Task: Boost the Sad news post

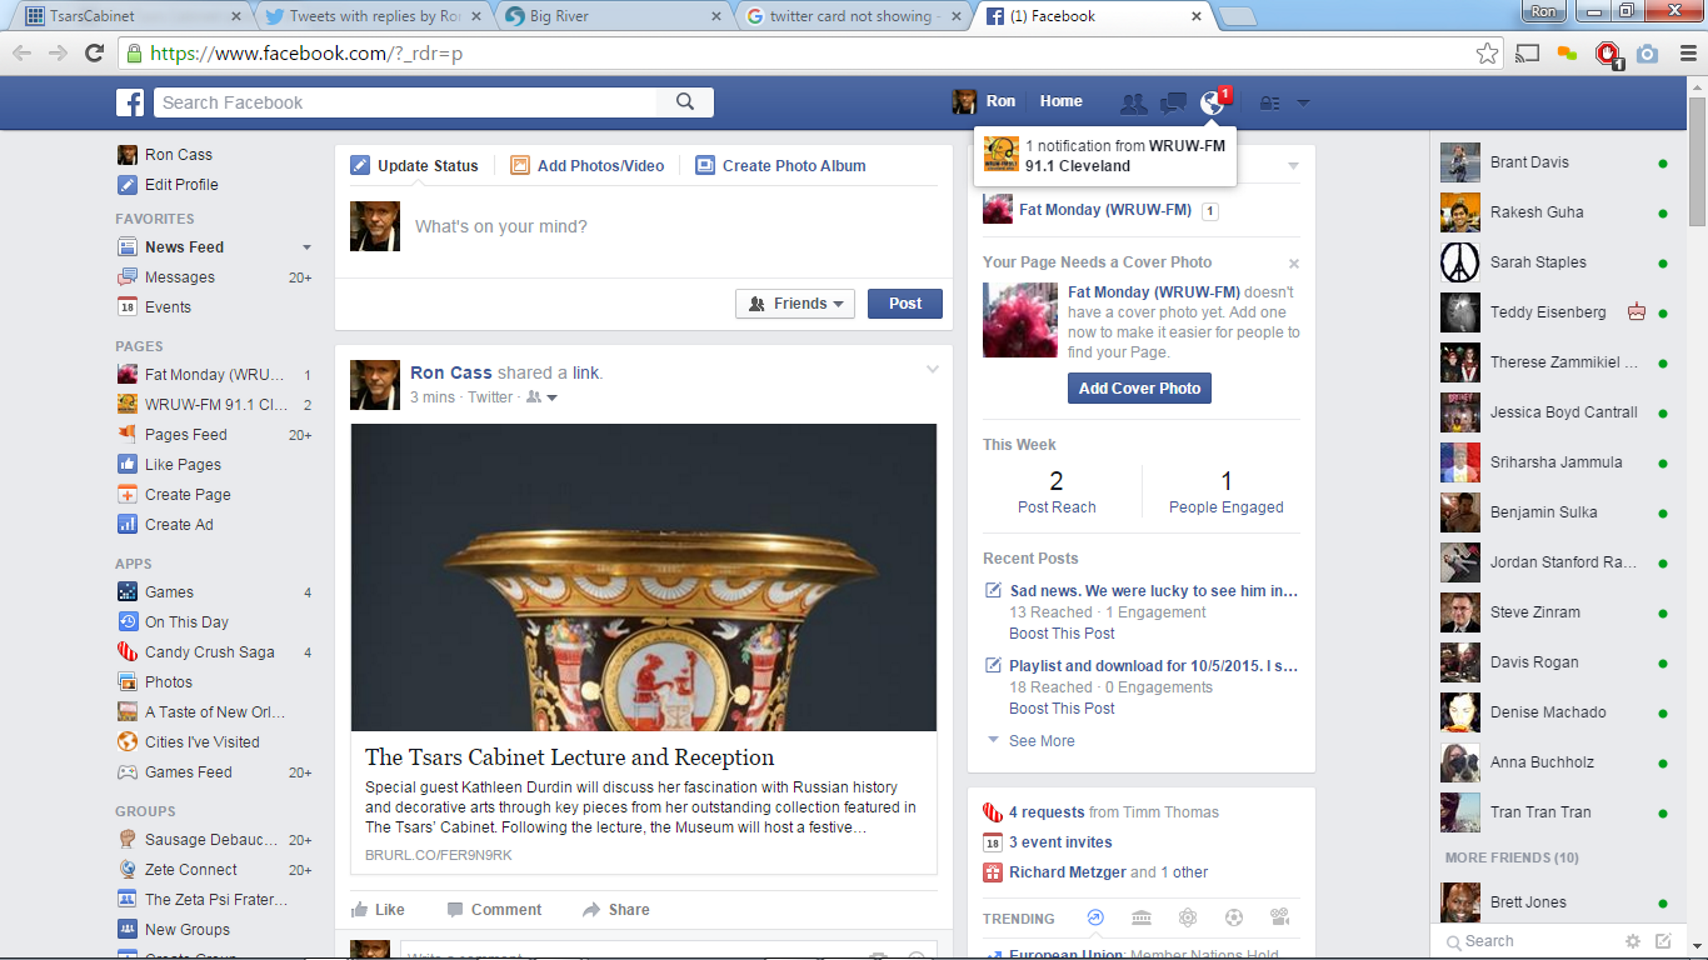Action: coord(1061,634)
